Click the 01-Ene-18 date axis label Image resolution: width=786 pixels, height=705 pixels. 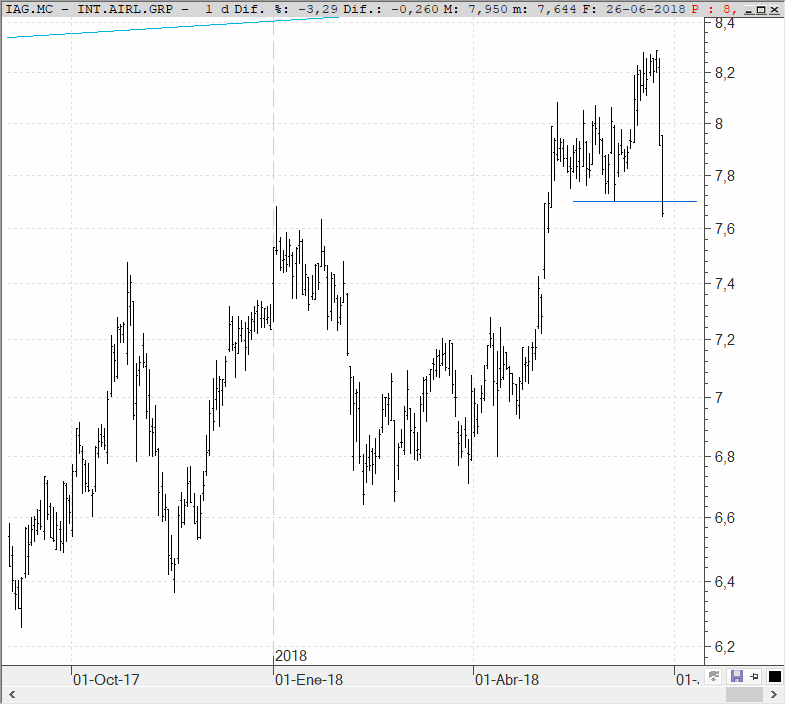[x=309, y=680]
